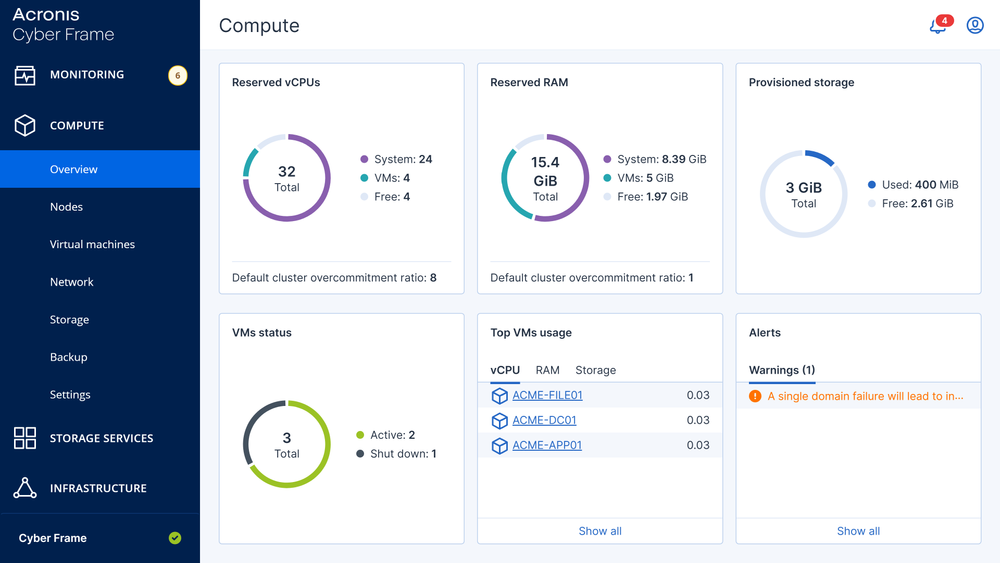
Task: Click the Monitoring heartbeat icon in sidebar
Action: (x=25, y=75)
